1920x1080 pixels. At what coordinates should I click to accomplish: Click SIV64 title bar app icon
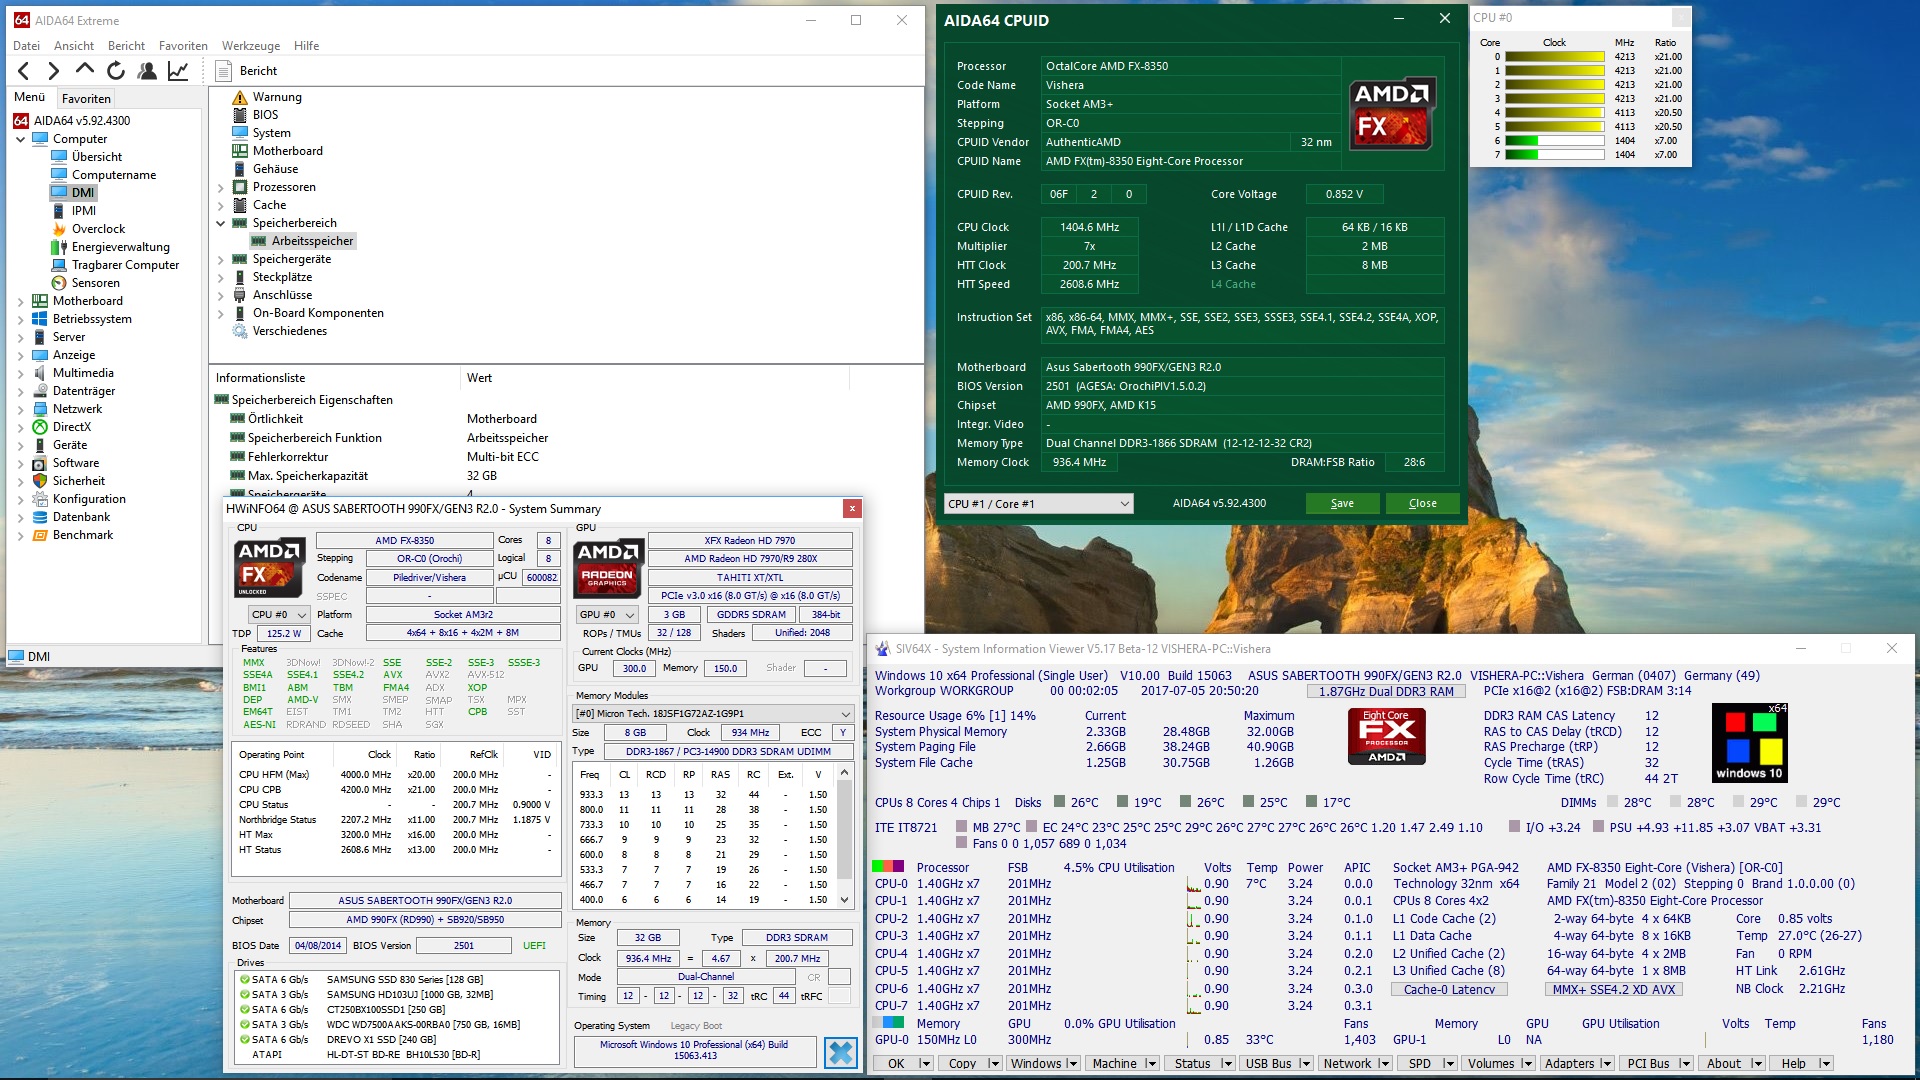882,649
